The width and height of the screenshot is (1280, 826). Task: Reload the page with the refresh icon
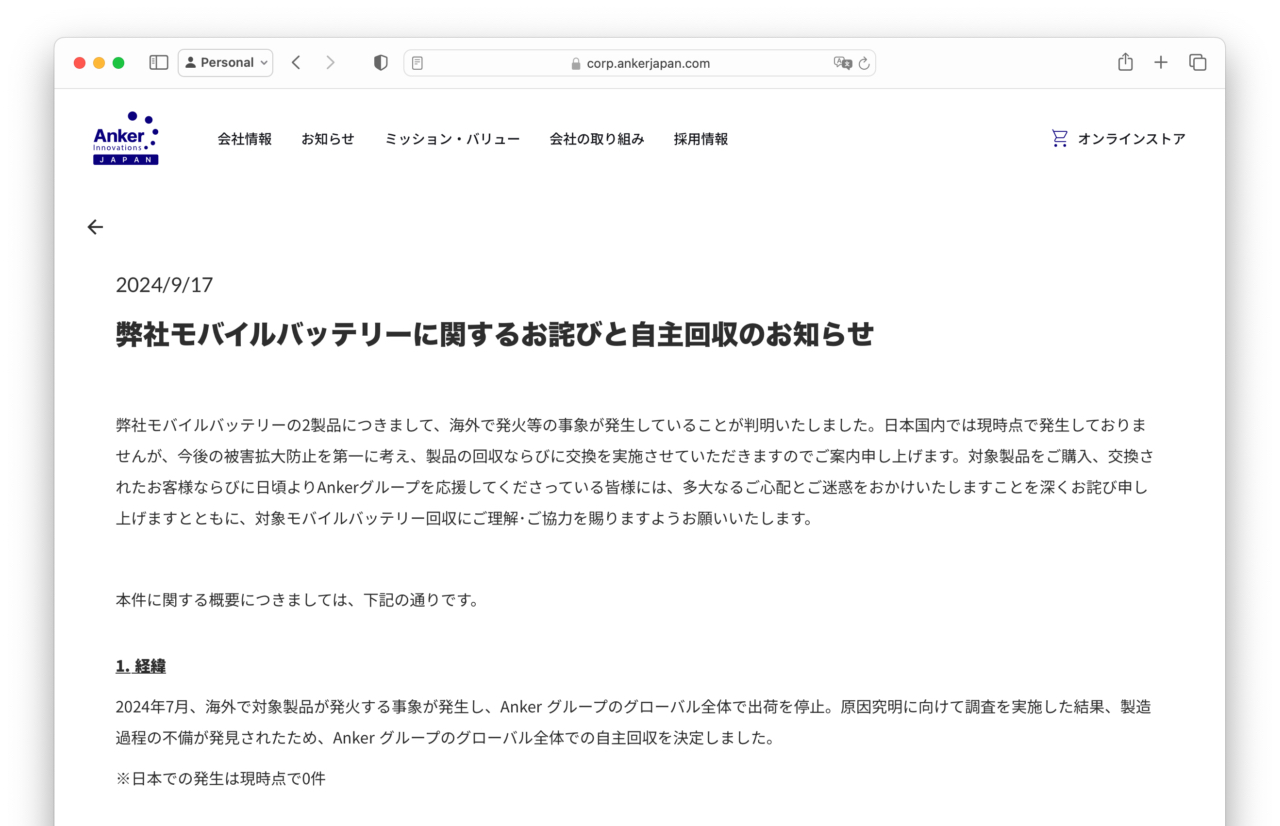tap(864, 63)
